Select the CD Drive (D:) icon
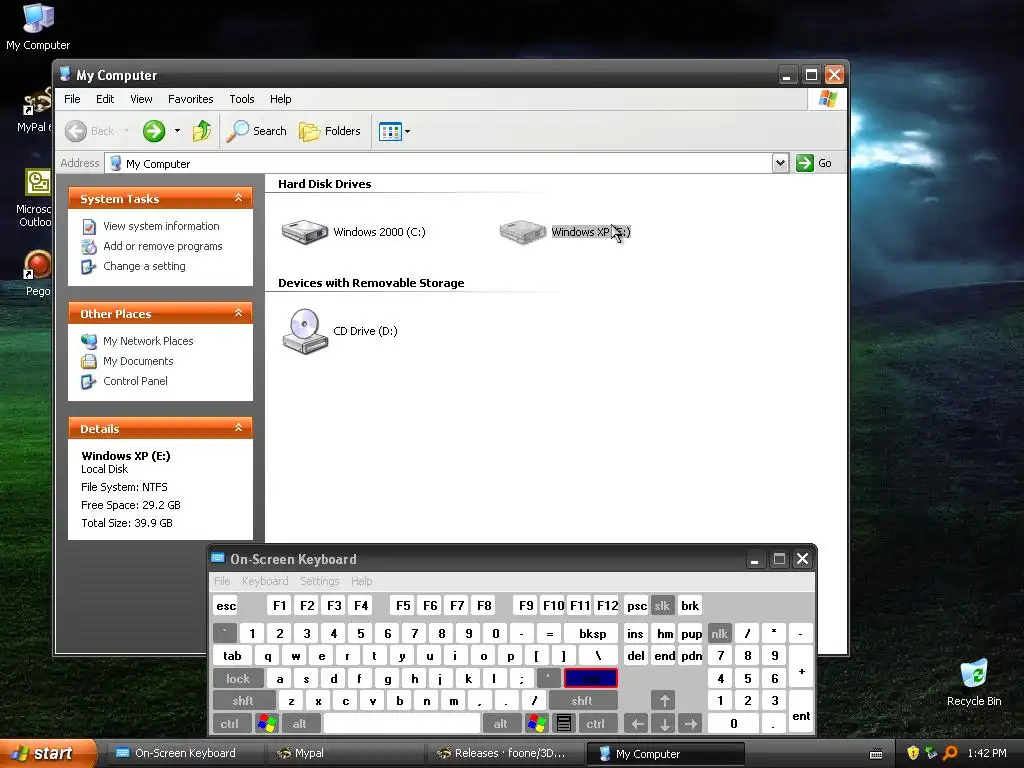This screenshot has width=1024, height=768. (x=305, y=331)
